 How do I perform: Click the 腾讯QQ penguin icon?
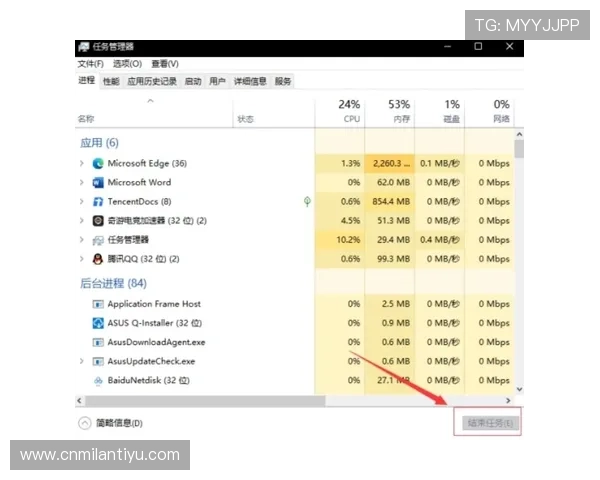(98, 259)
